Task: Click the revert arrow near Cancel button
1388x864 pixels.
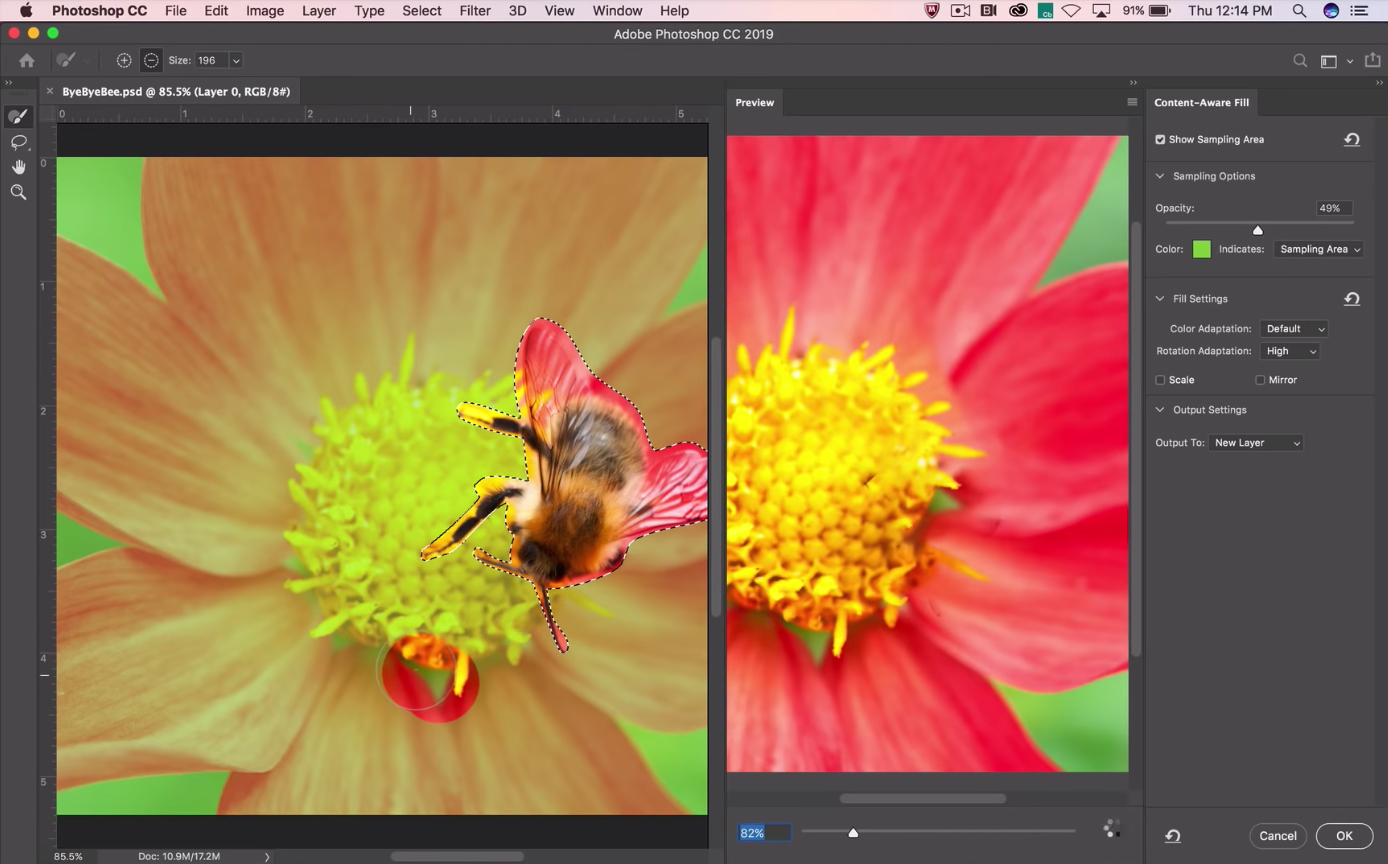Action: point(1172,836)
